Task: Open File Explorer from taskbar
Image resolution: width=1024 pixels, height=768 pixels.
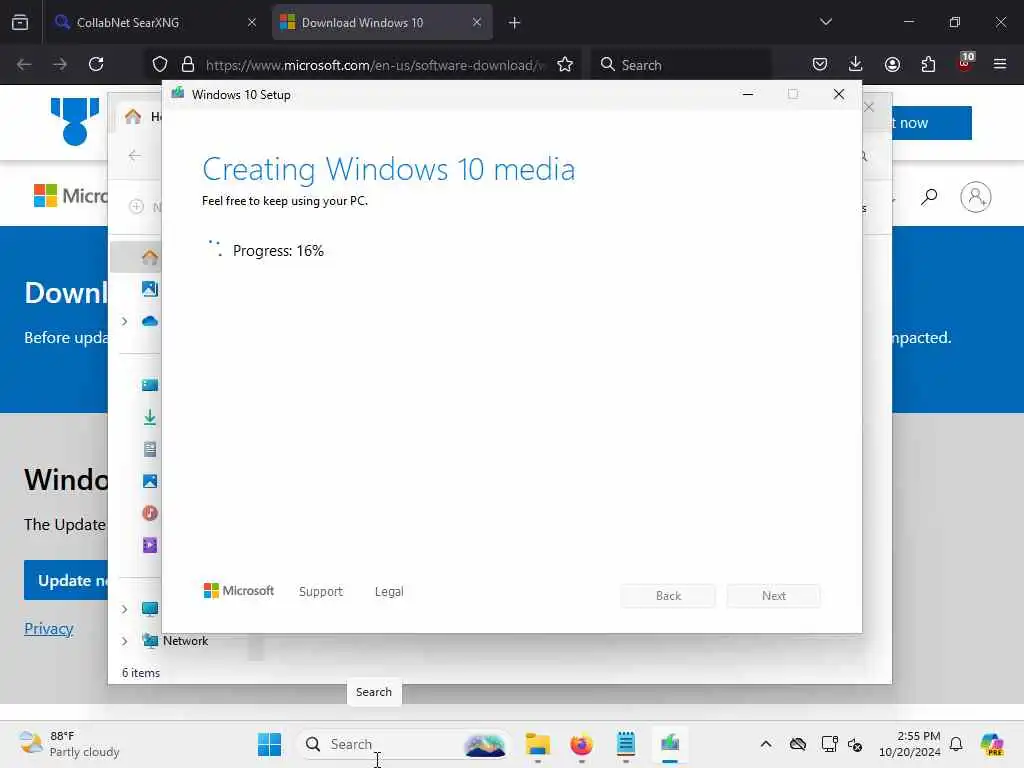Action: 537,744
